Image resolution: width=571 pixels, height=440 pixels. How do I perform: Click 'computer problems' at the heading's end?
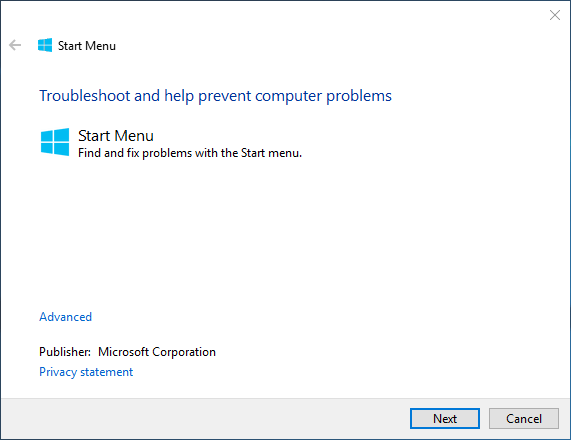323,96
